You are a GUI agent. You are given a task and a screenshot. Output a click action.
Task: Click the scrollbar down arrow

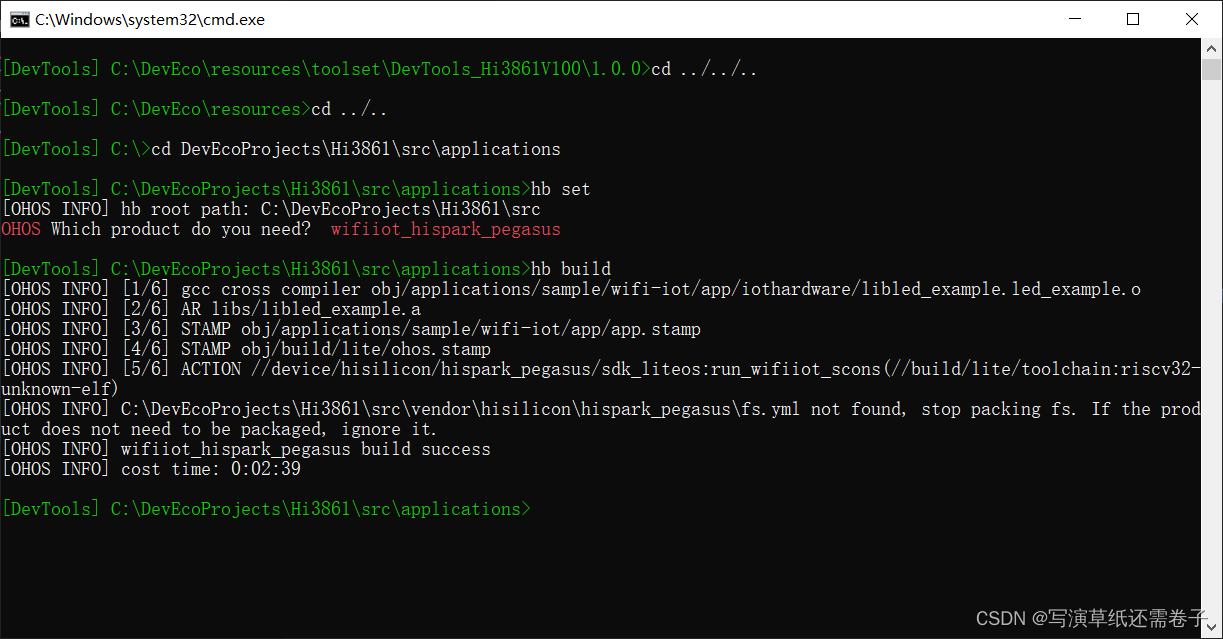point(1212,628)
